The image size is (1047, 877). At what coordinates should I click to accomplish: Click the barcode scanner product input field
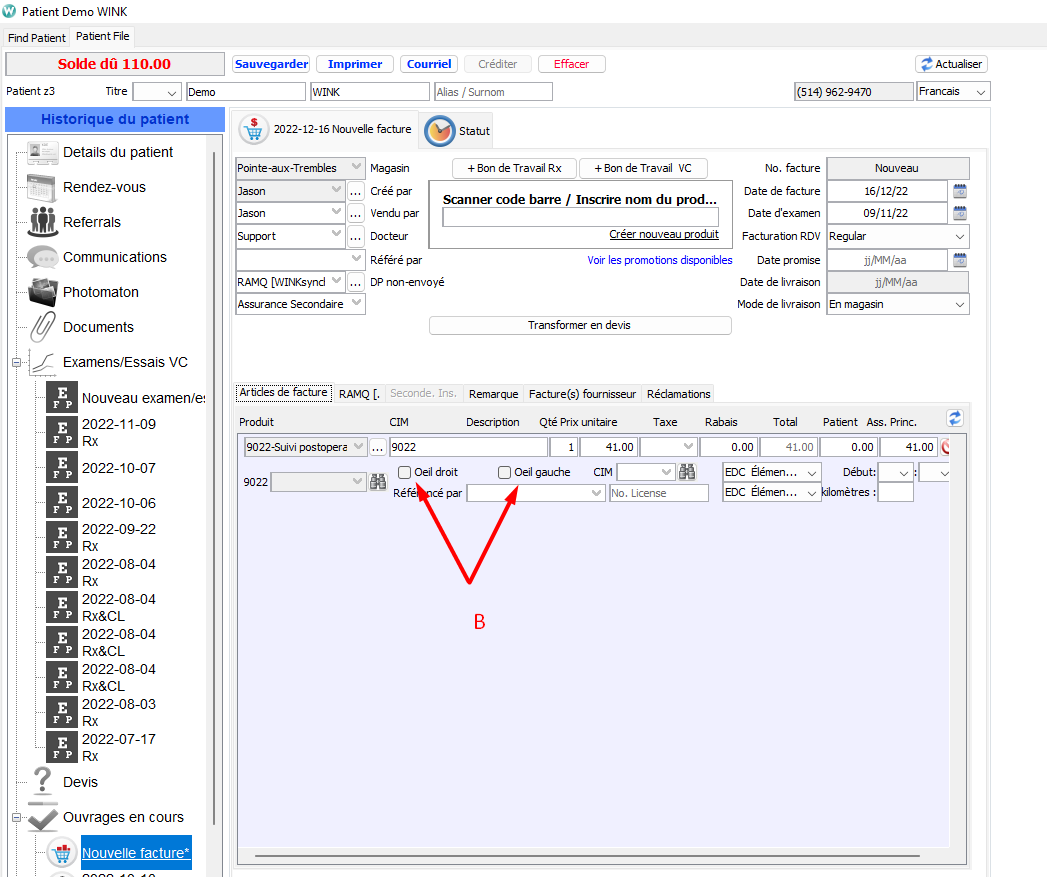[x=580, y=217]
